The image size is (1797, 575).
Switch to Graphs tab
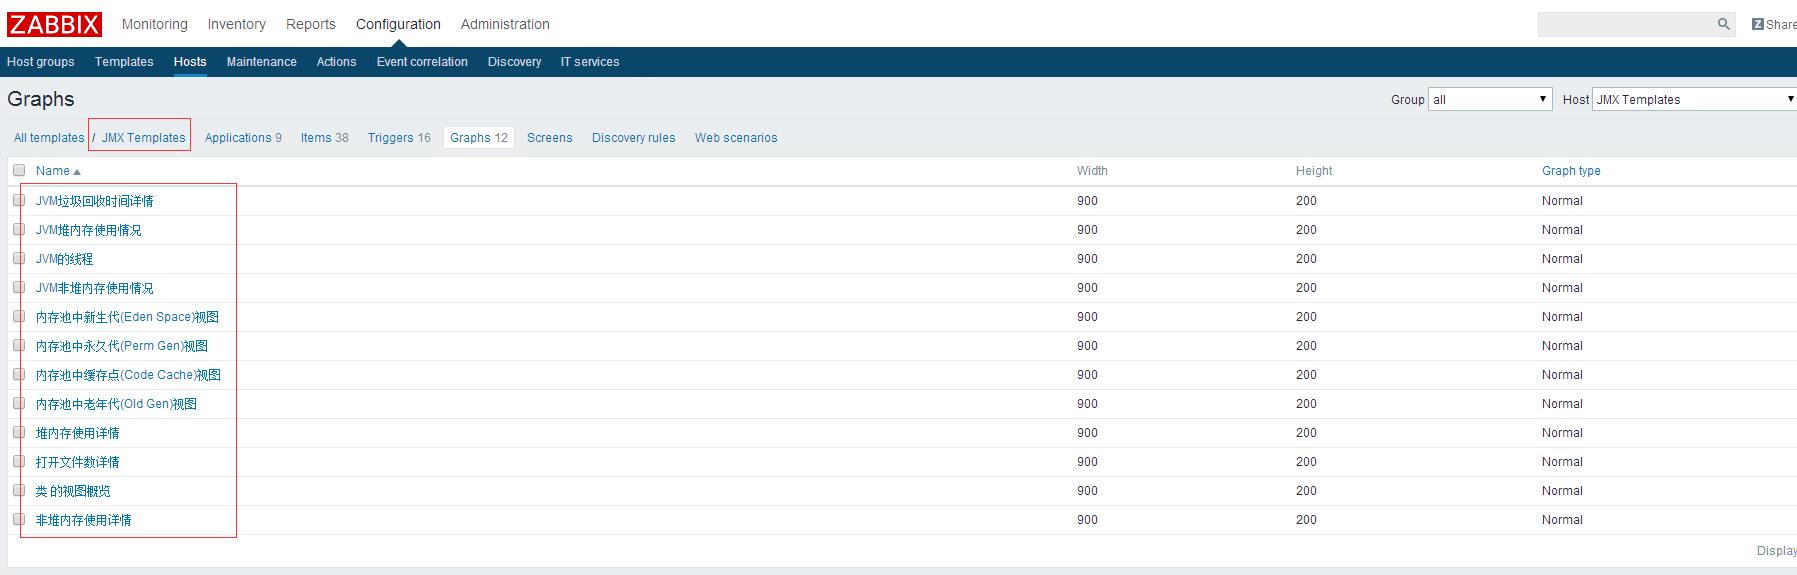pyautogui.click(x=479, y=138)
